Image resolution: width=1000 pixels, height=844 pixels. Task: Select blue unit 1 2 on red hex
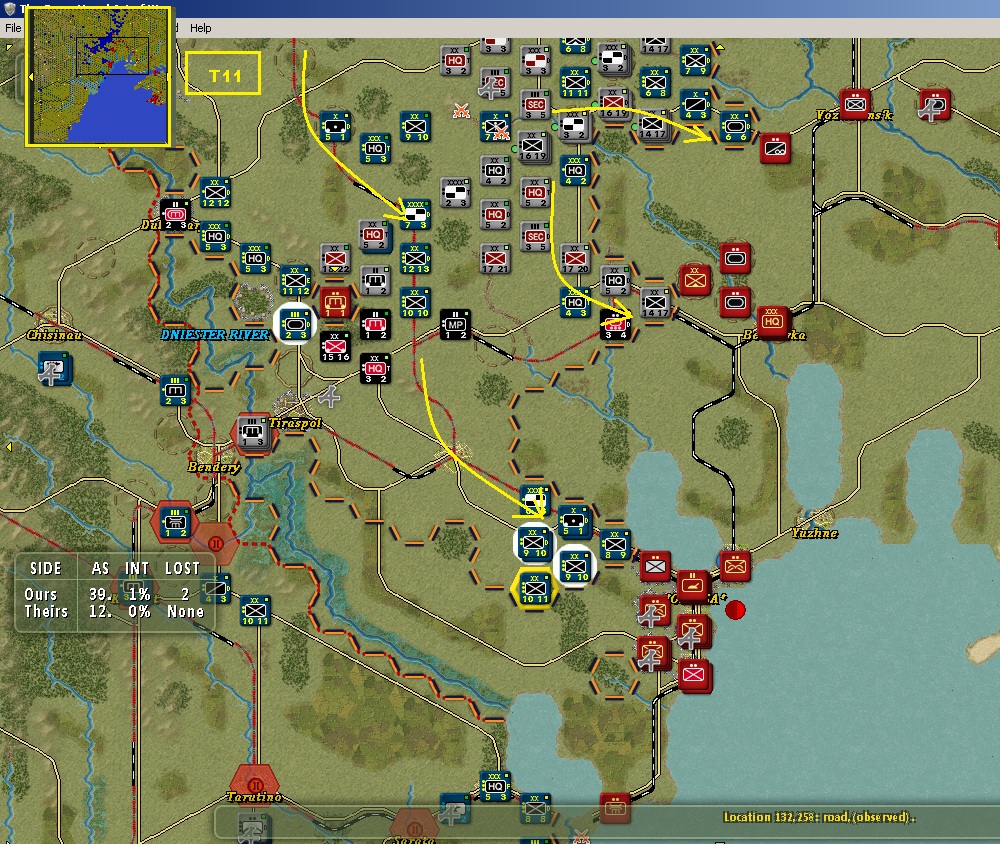[x=175, y=522]
